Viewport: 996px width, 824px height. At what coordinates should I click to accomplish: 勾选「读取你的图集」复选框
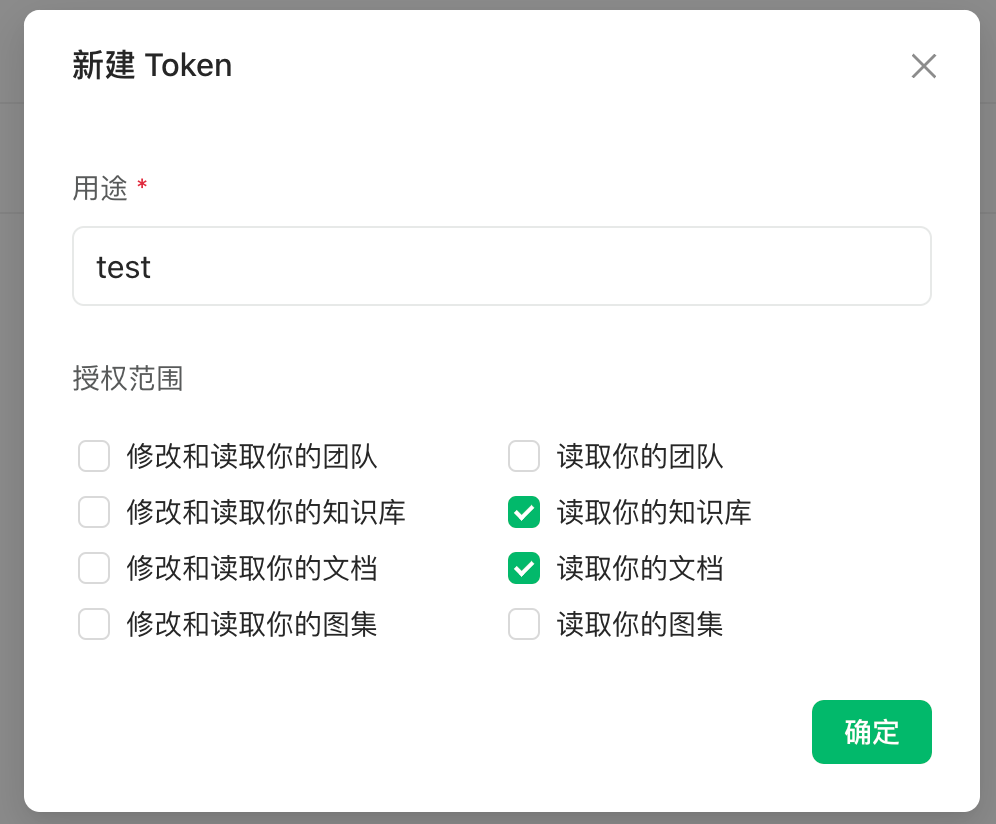pyautogui.click(x=524, y=624)
